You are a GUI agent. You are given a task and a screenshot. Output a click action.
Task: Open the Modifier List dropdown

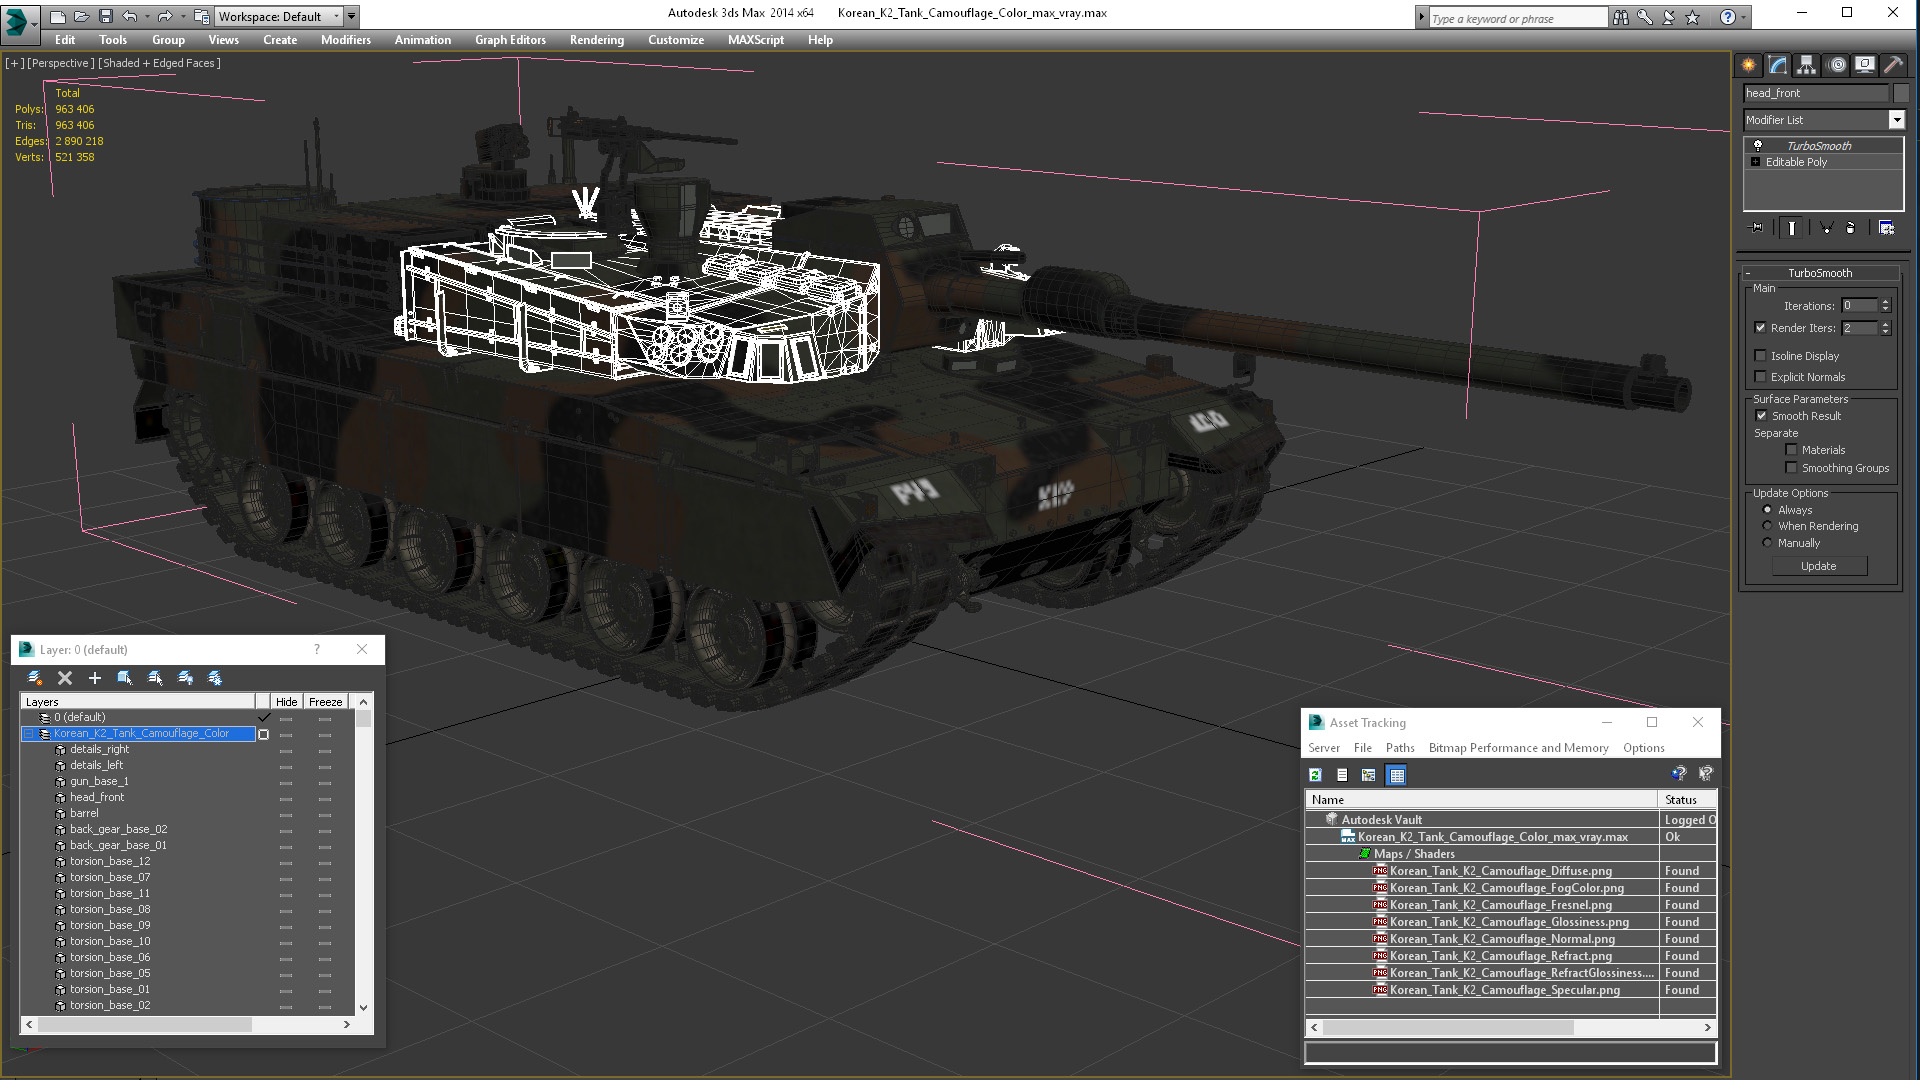click(1896, 120)
